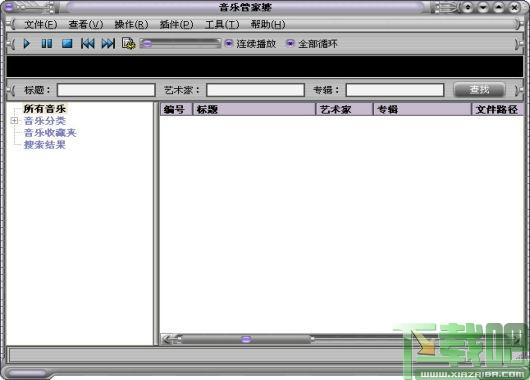The image size is (530, 380).
Task: Sort by the 艺术家 column header
Action: 344,110
